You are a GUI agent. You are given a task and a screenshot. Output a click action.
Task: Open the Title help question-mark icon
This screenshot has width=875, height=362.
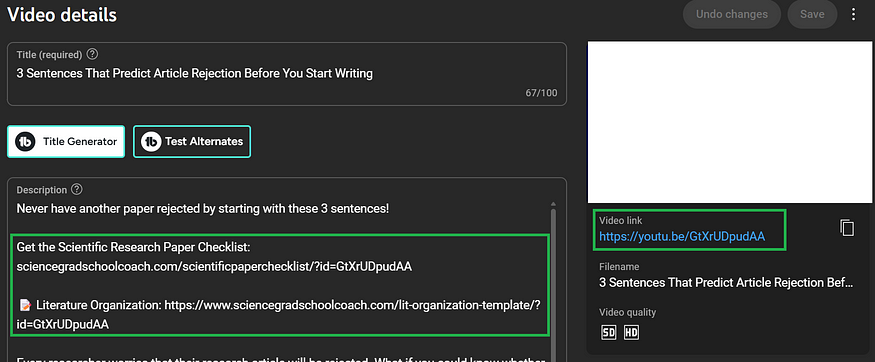(x=93, y=54)
